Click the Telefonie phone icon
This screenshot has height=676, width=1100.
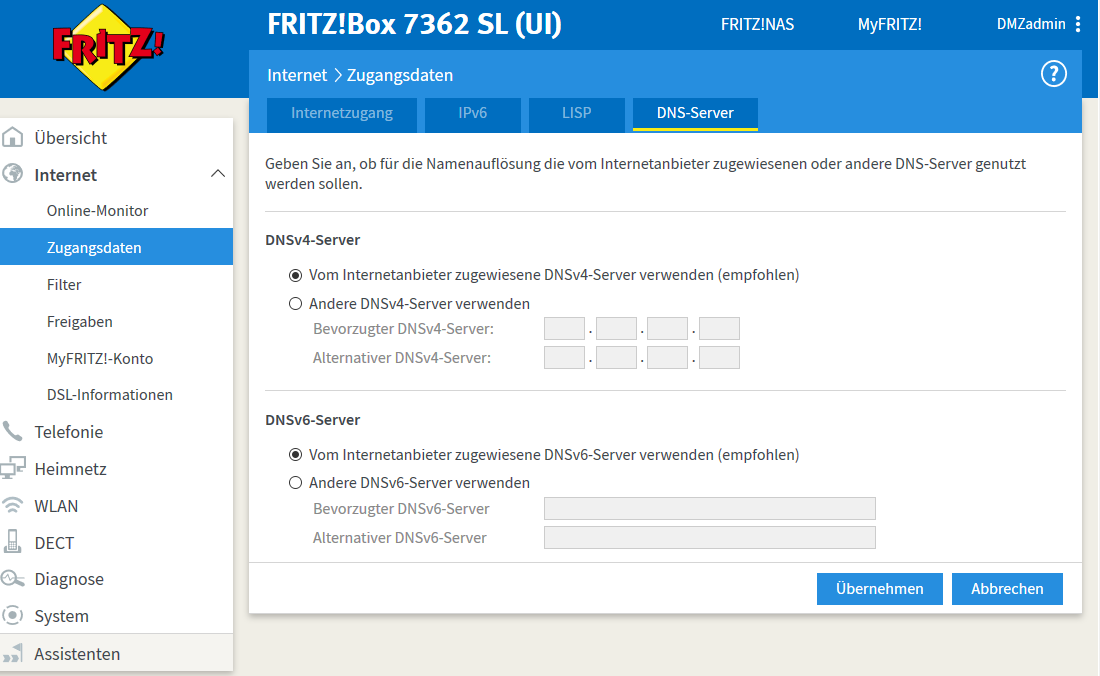(x=13, y=431)
